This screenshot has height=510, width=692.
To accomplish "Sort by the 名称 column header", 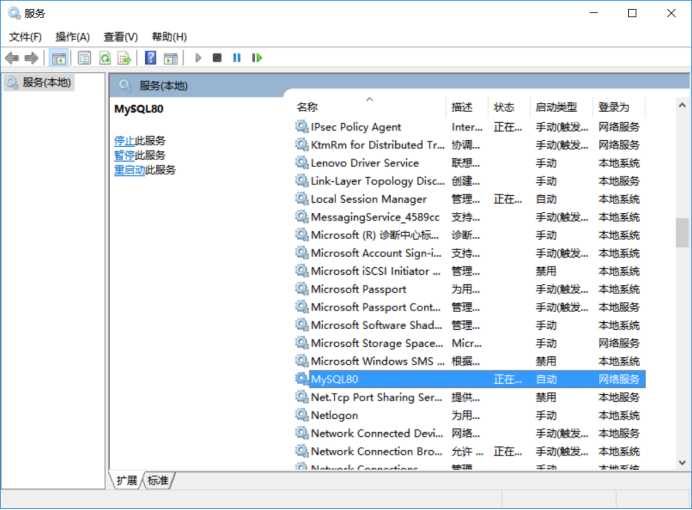I will 370,107.
